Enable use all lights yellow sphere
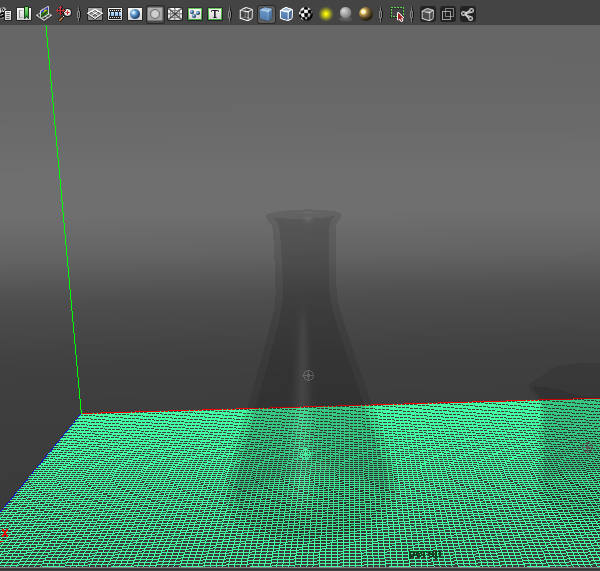 326,14
